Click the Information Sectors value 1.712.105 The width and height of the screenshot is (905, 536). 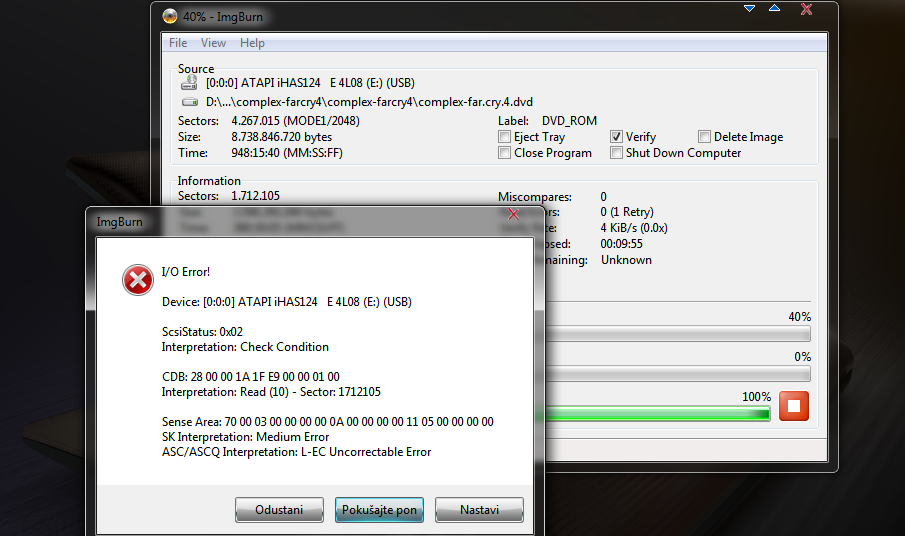coord(256,196)
